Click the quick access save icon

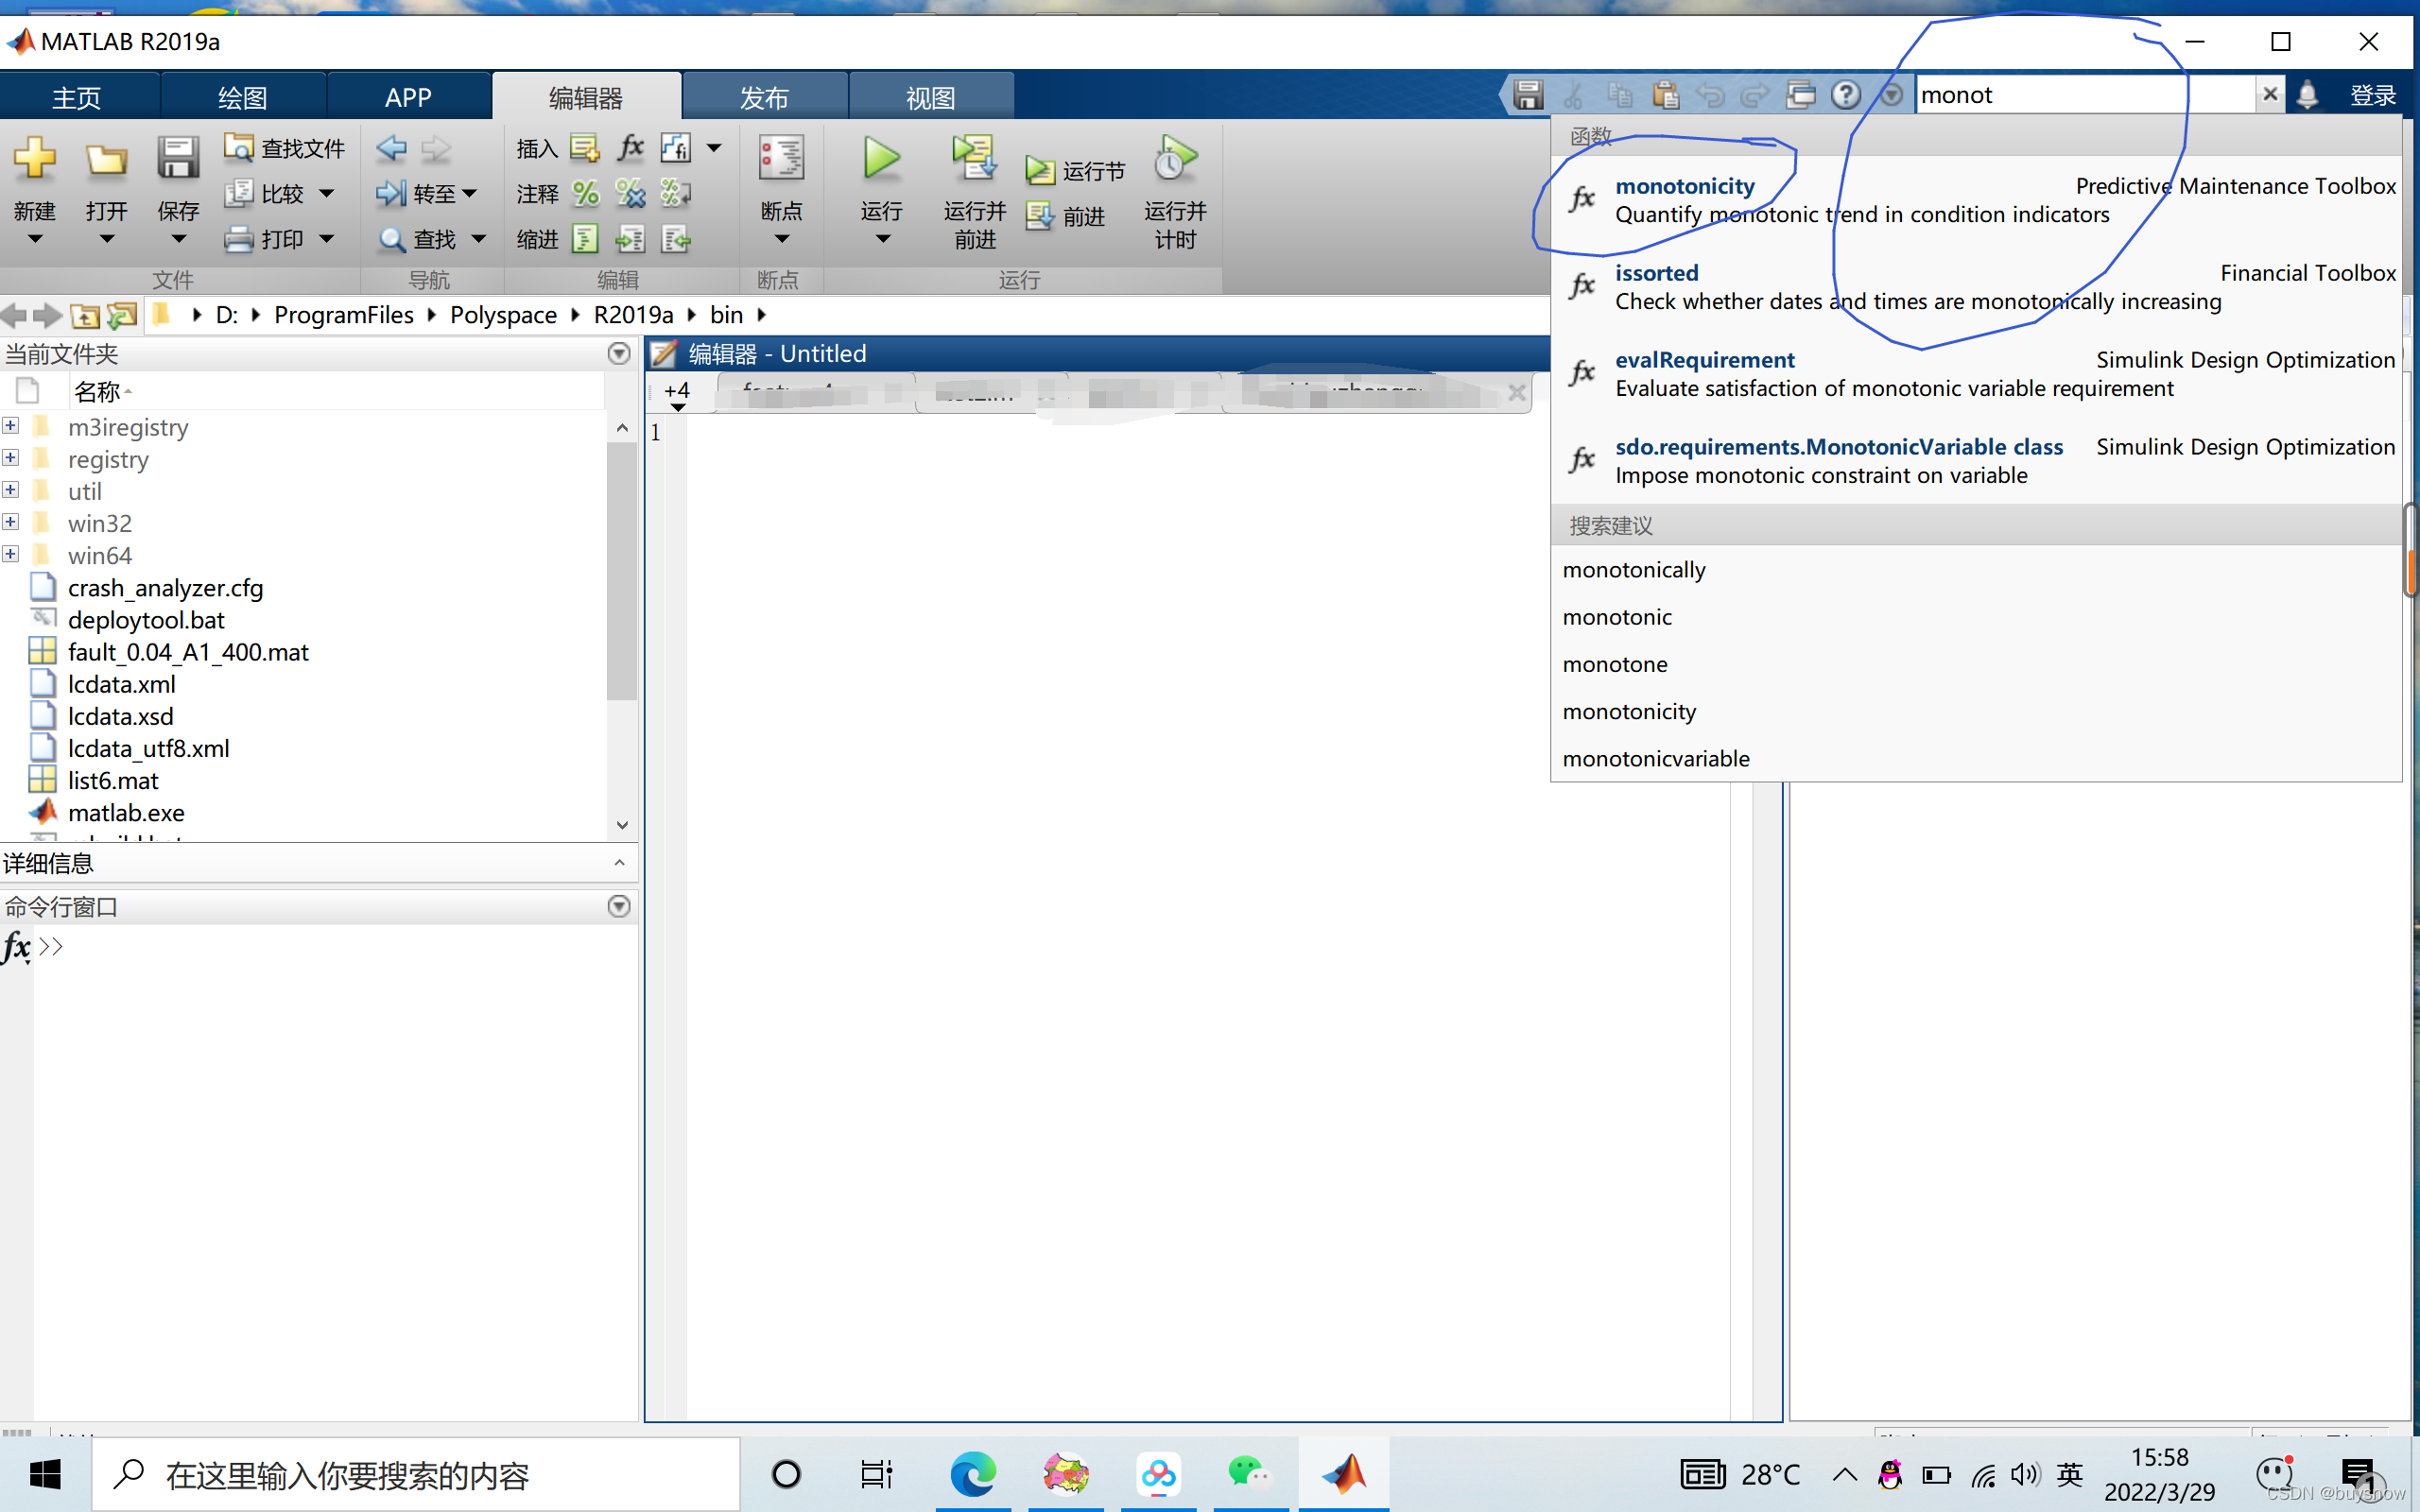[x=1528, y=95]
